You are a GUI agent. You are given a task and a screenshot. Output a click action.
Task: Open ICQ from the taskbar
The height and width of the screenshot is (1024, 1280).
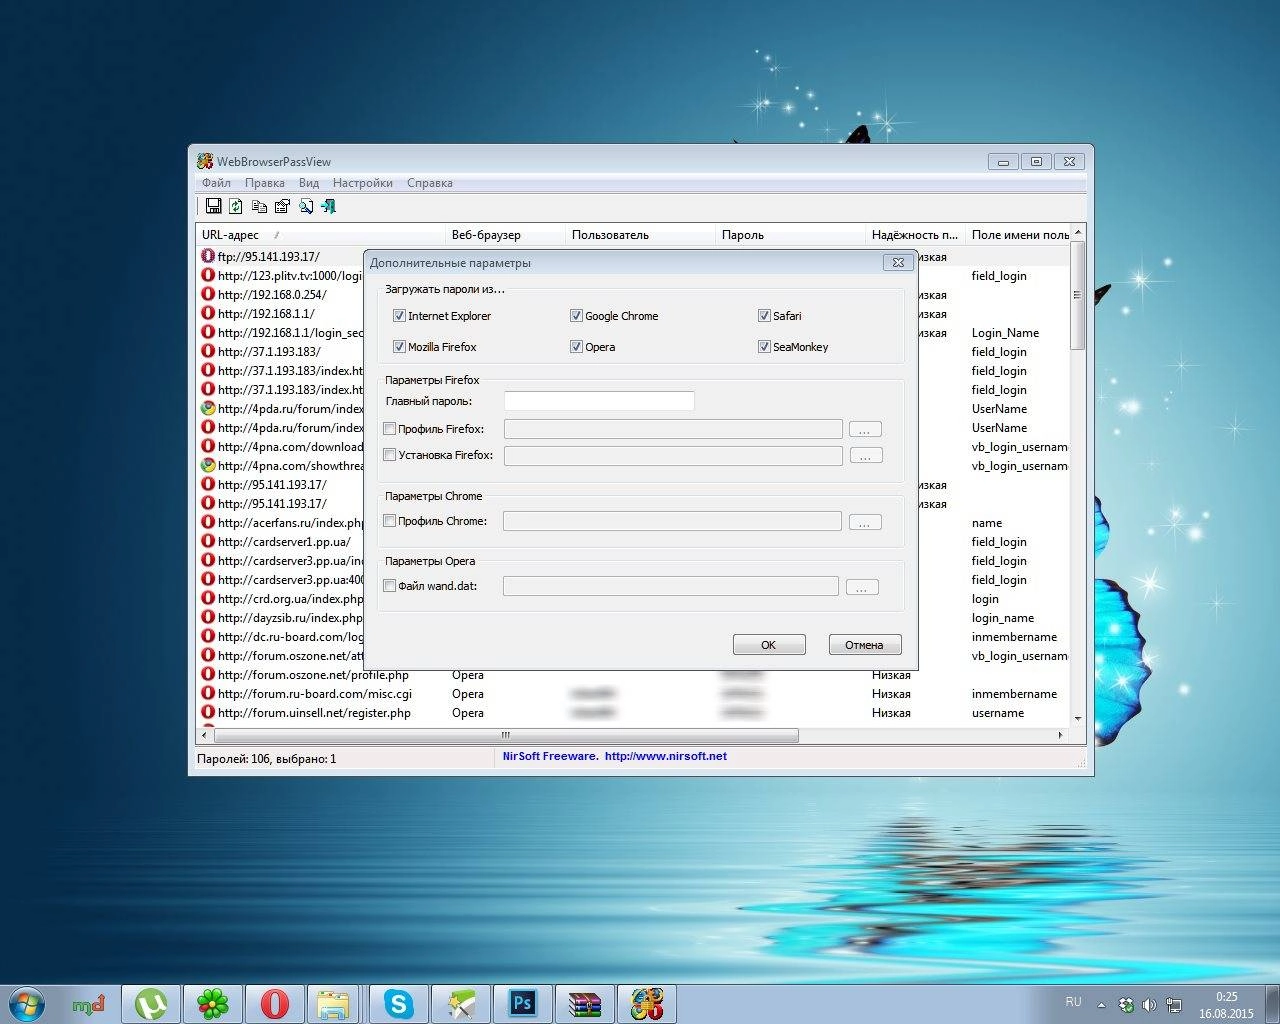pos(212,1004)
